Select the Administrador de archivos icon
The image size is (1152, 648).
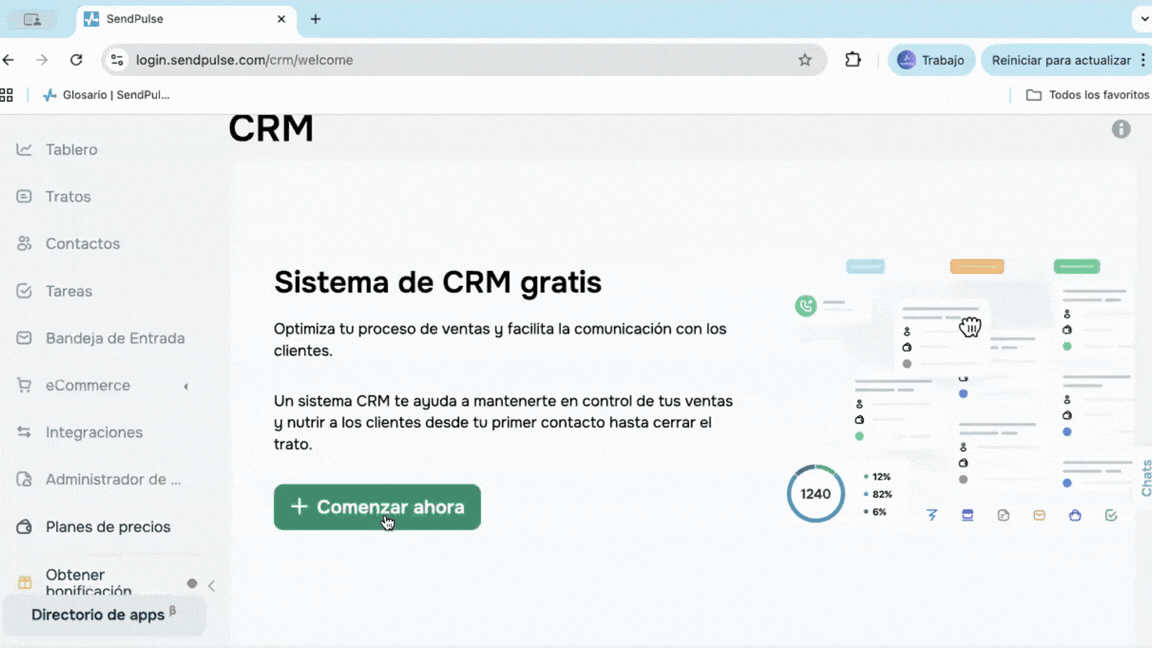coord(22,479)
